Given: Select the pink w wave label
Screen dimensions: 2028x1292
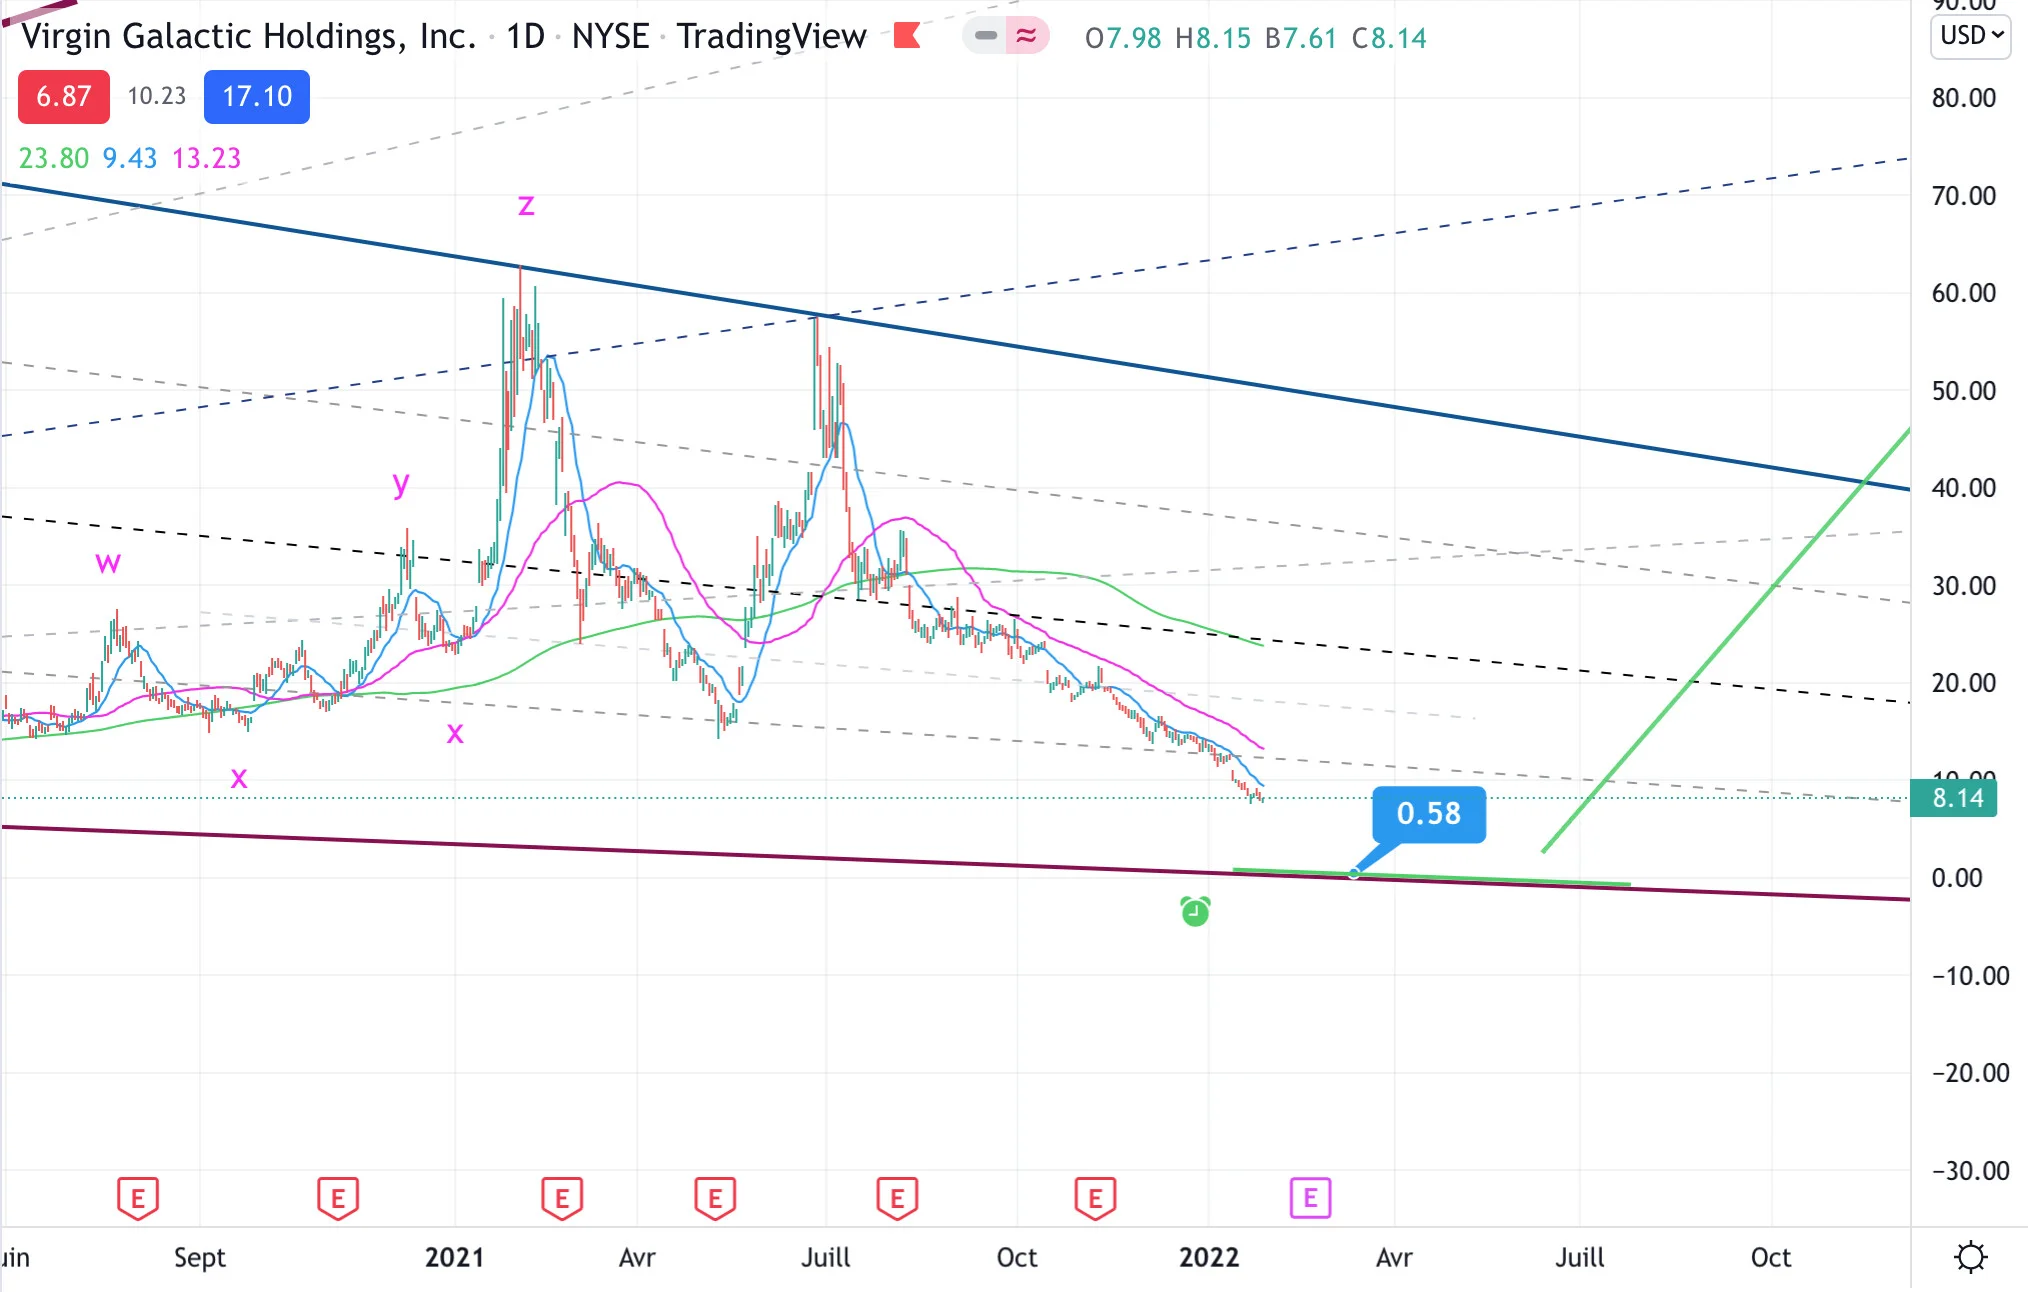Looking at the screenshot, I should (108, 562).
